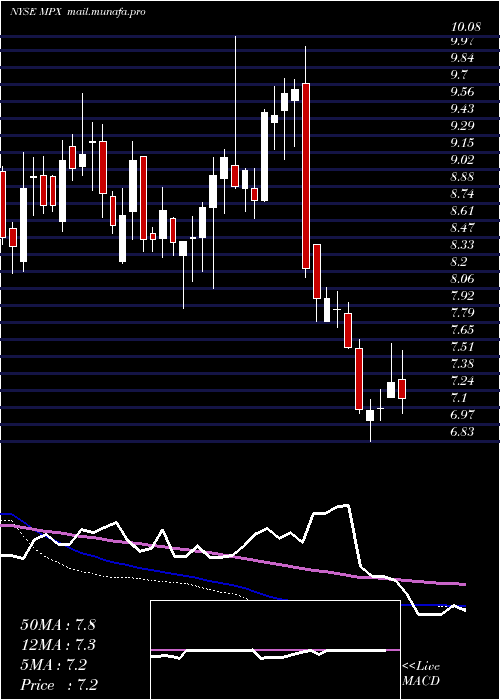Screen dimensions: 500x700
Task: Click the 9.43 price axis label
Action: click(462, 109)
